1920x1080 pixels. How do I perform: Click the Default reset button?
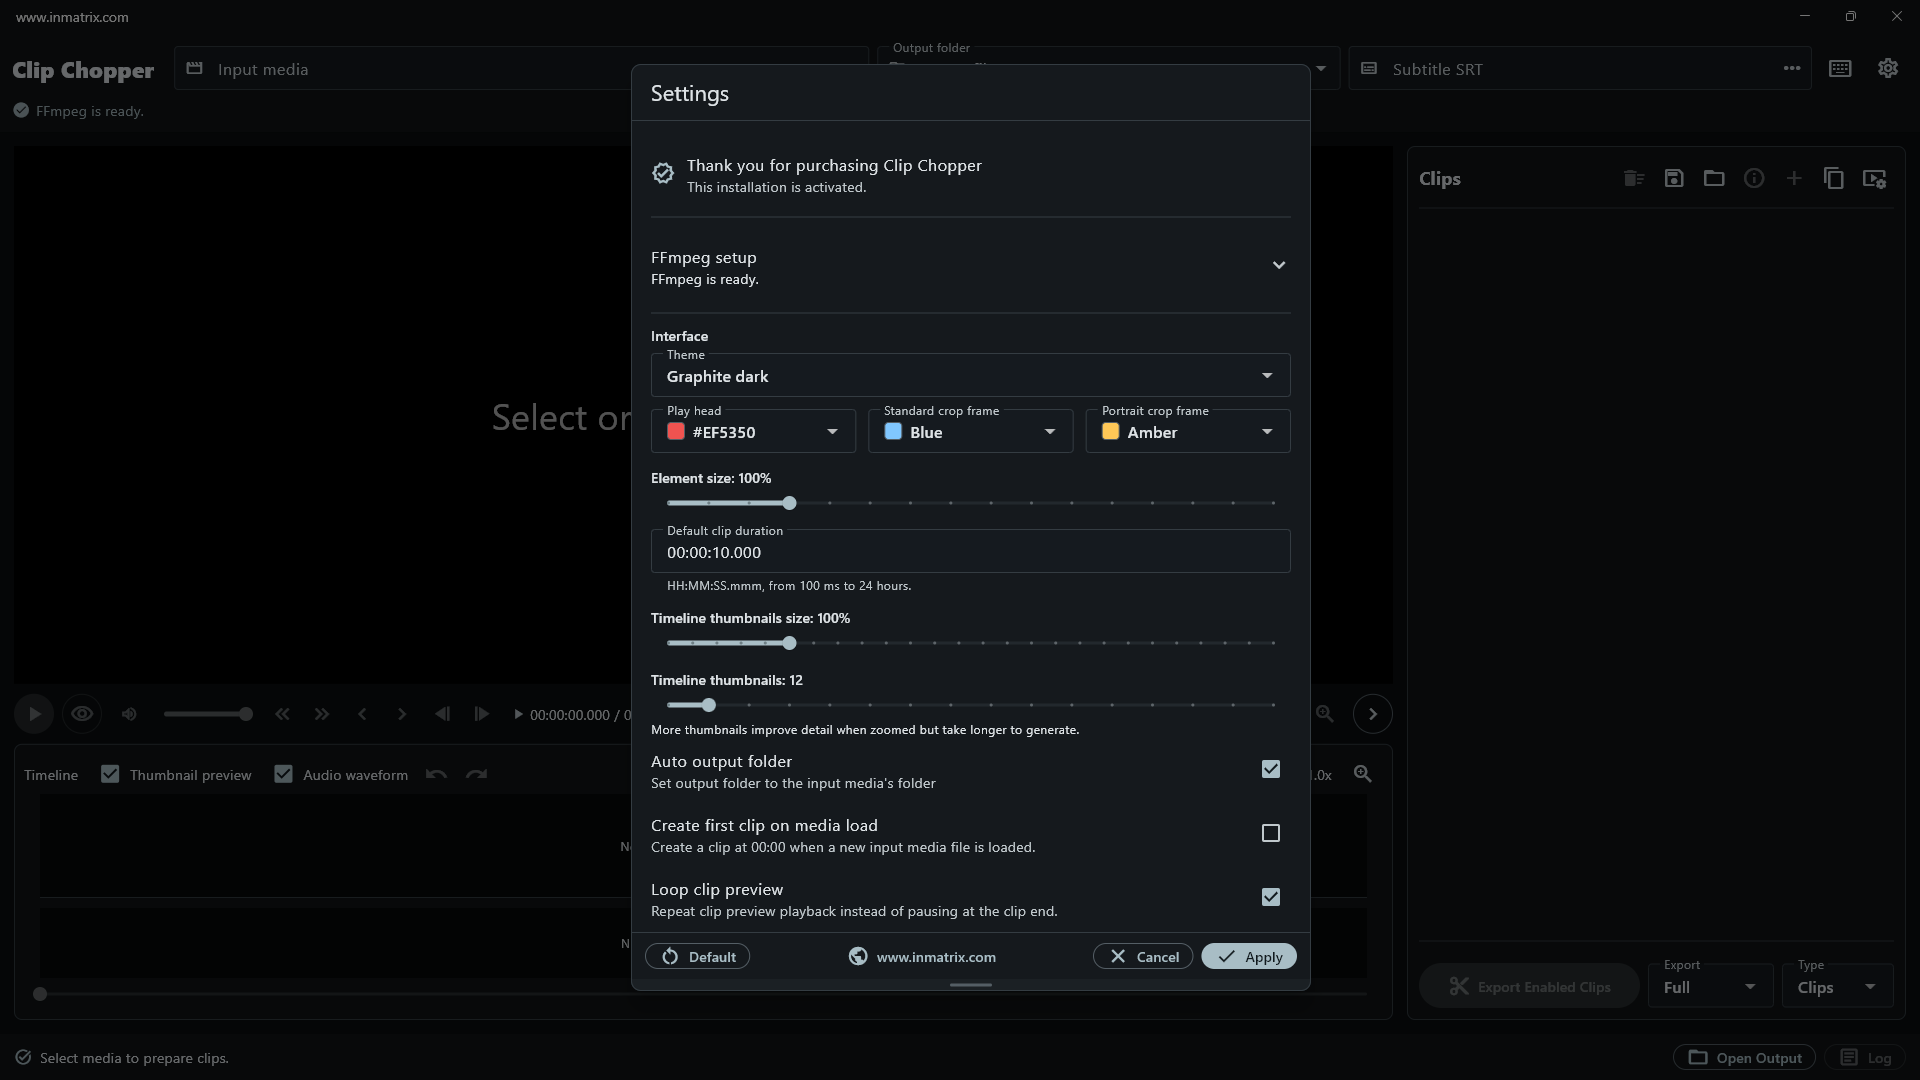pos(698,957)
